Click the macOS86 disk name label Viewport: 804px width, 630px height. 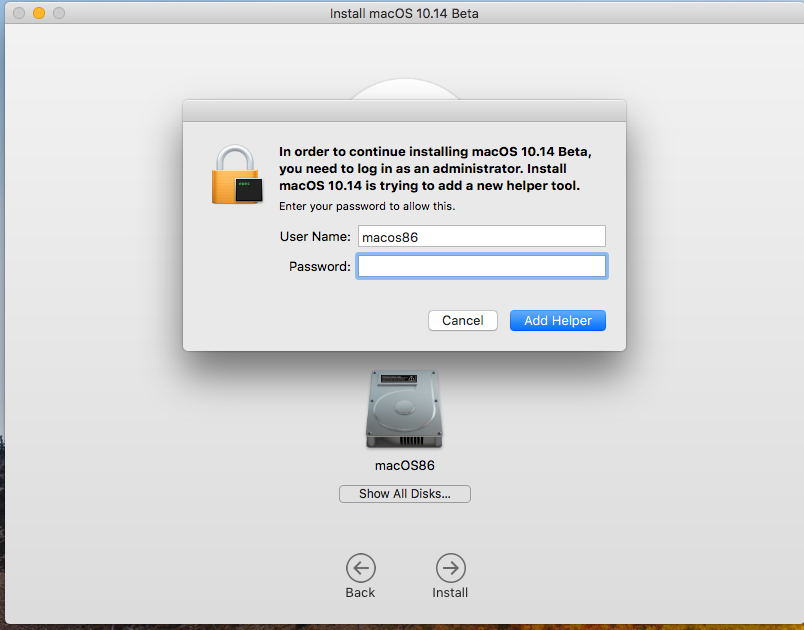(405, 465)
